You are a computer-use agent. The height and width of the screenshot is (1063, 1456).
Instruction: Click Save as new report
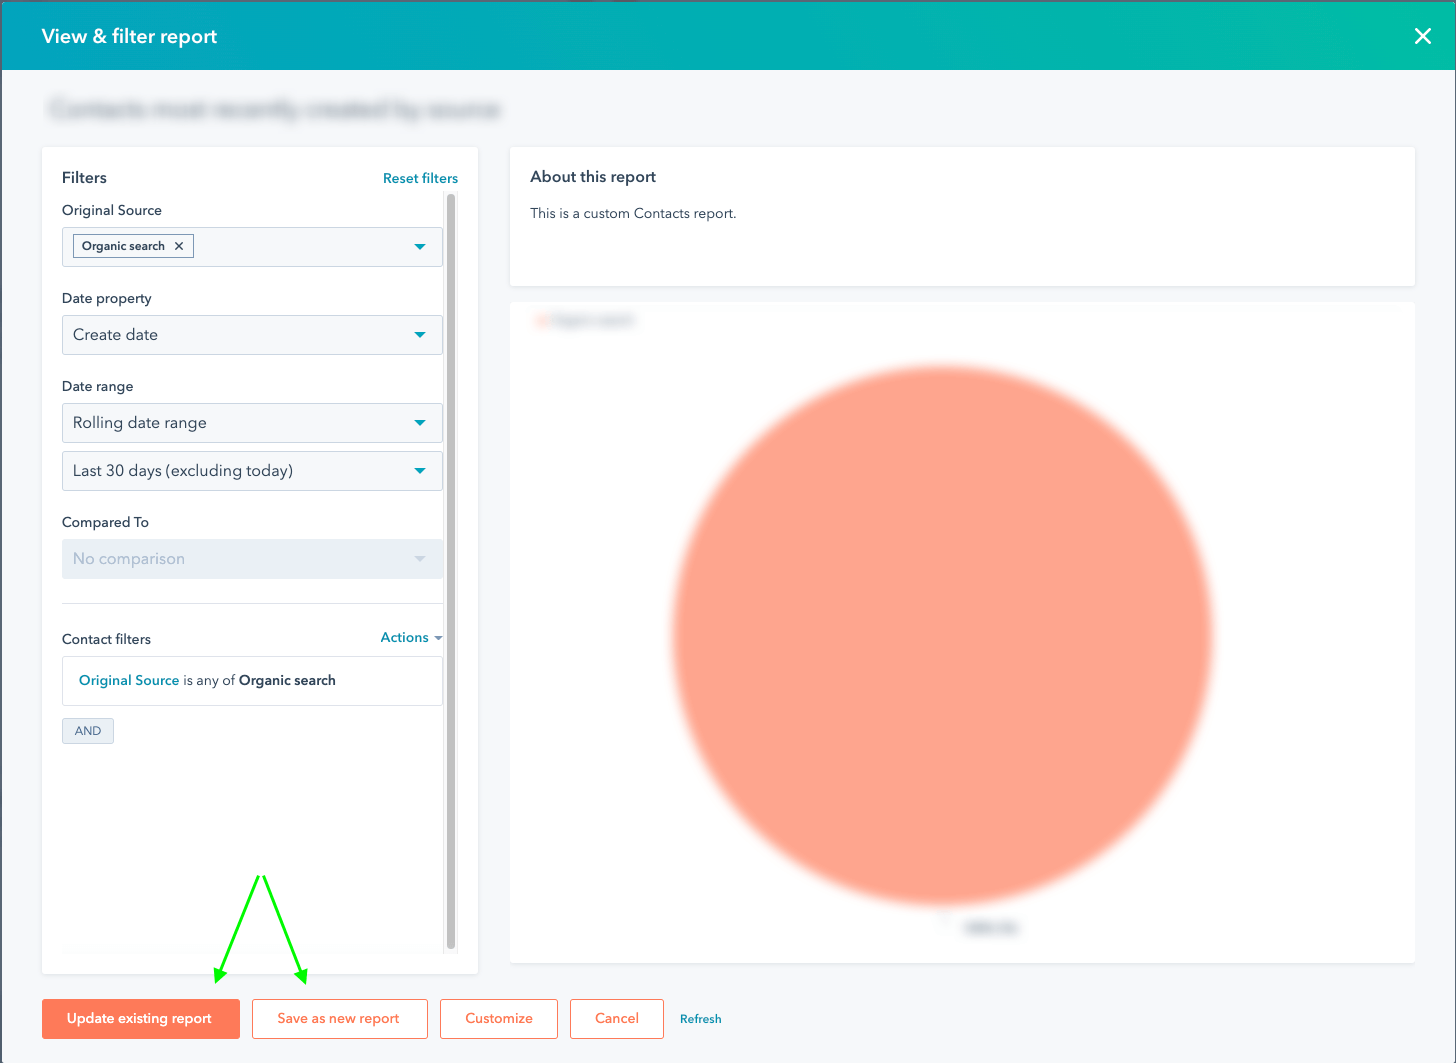[339, 1018]
